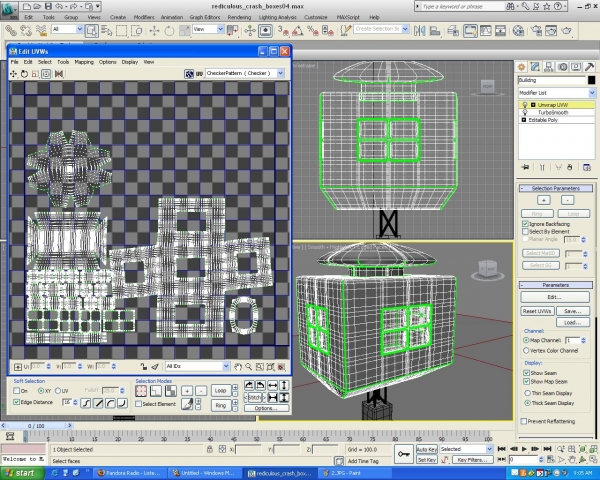Image resolution: width=600 pixels, height=480 pixels.
Task: Click Pan tool in Edit UVWs bottom bar
Action: [238, 367]
